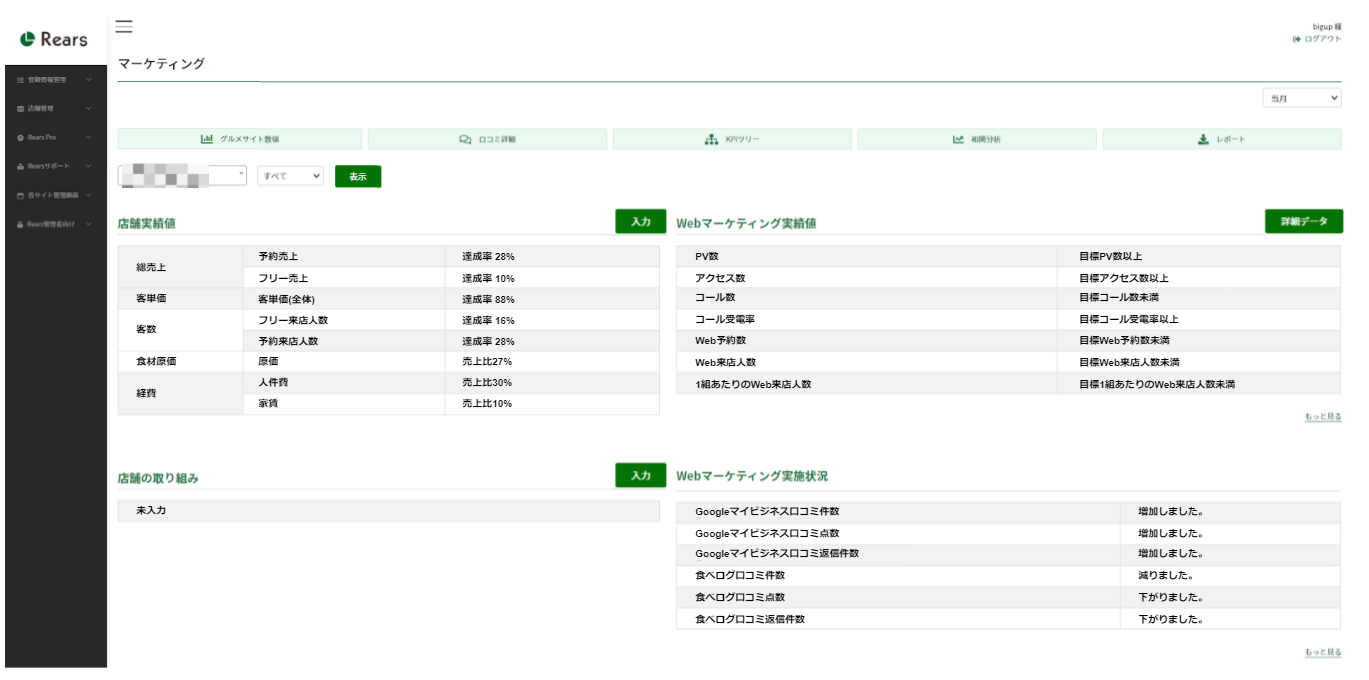Click the logout icon beside ログアウト
Image resolution: width=1369 pixels, height=680 pixels.
click(x=1297, y=39)
